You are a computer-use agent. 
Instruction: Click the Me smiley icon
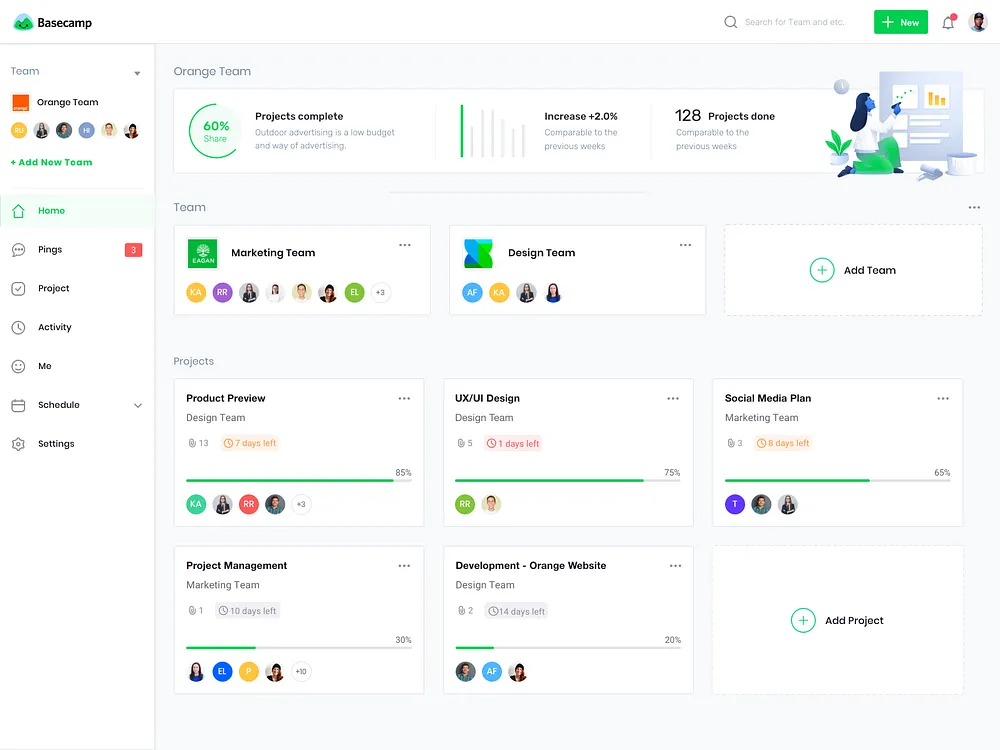[18, 367]
